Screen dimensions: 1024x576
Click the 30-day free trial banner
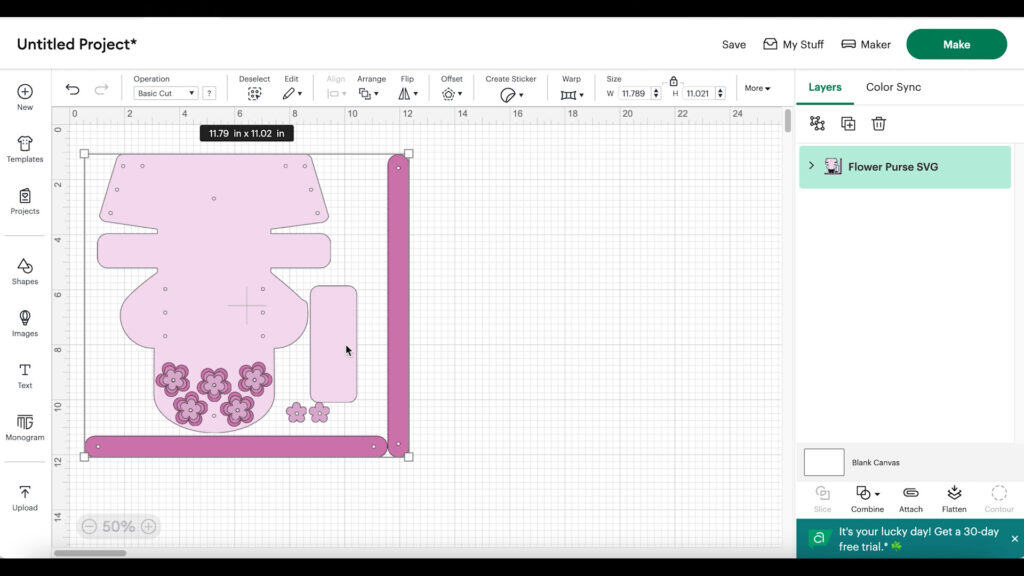point(910,539)
